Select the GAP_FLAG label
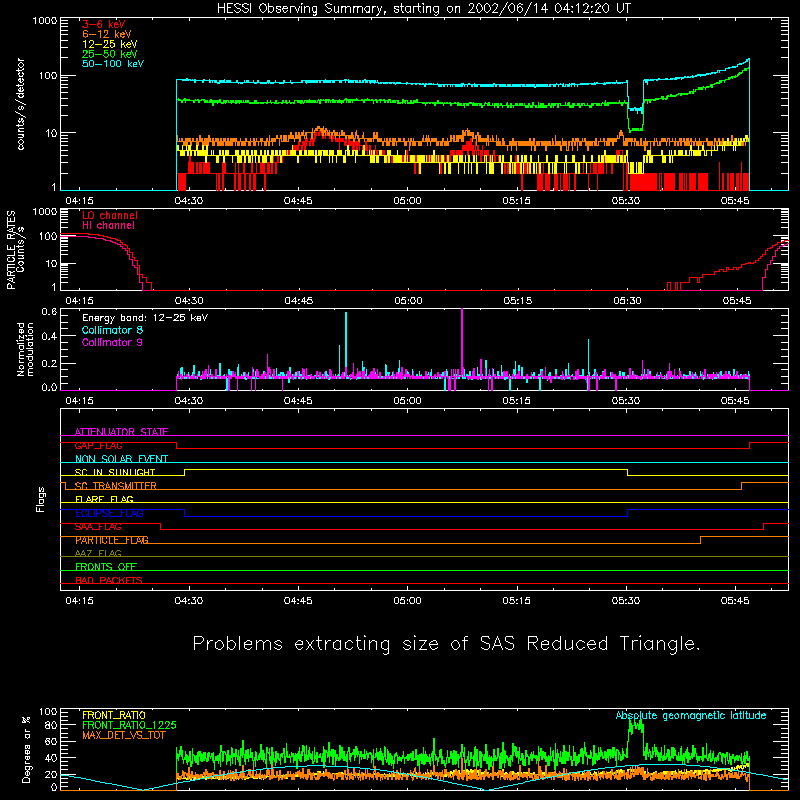Viewport: 800px width, 800px height. click(x=98, y=445)
